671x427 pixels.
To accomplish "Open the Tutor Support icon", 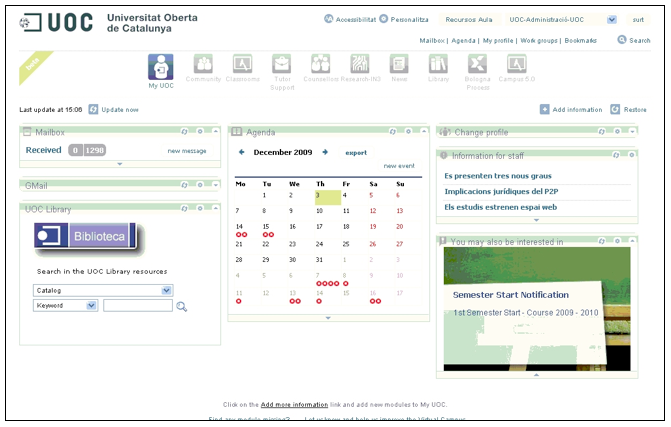I will (x=282, y=64).
